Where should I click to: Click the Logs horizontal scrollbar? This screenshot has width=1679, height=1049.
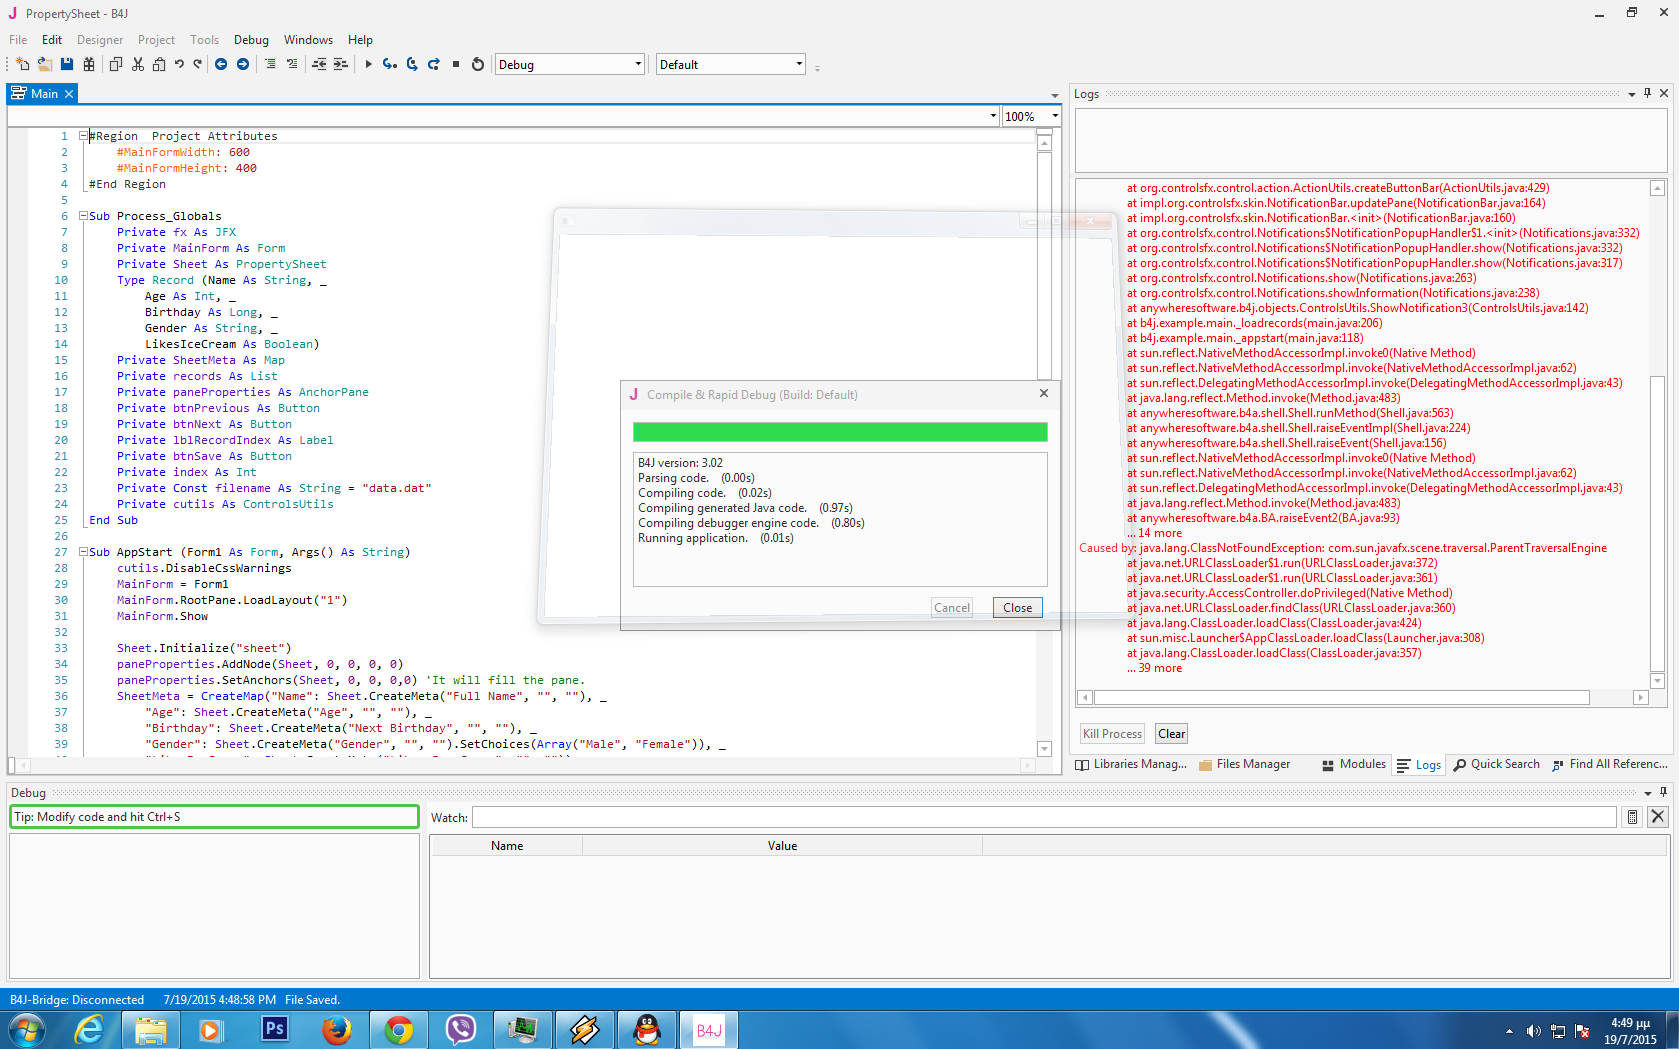point(1342,697)
